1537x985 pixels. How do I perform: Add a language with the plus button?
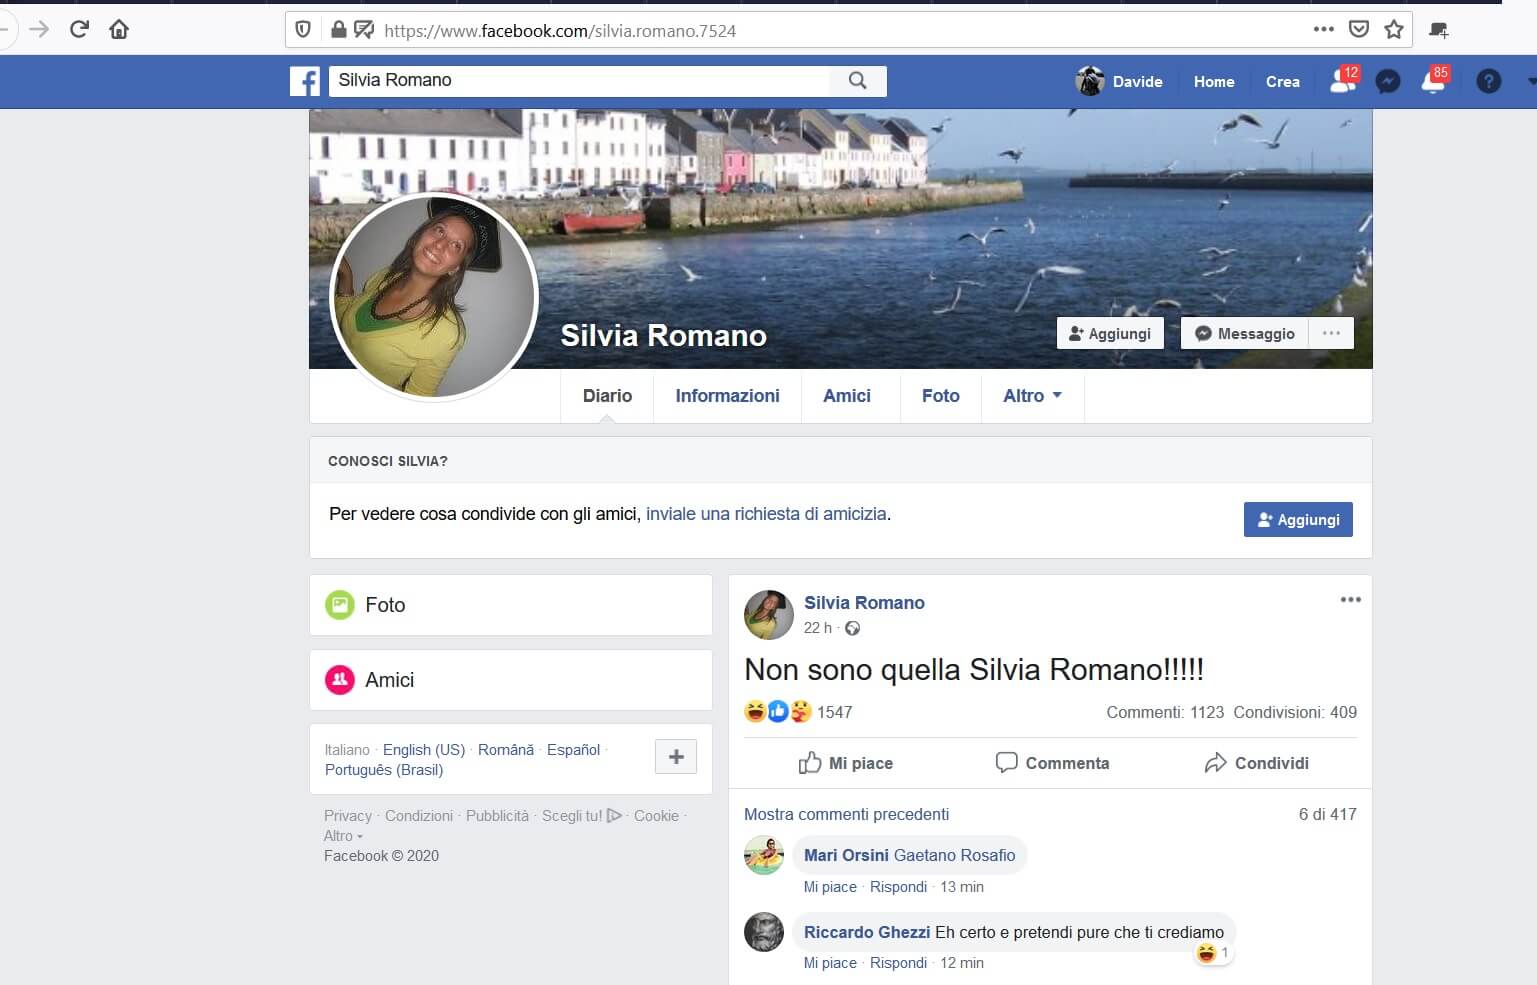click(x=676, y=757)
